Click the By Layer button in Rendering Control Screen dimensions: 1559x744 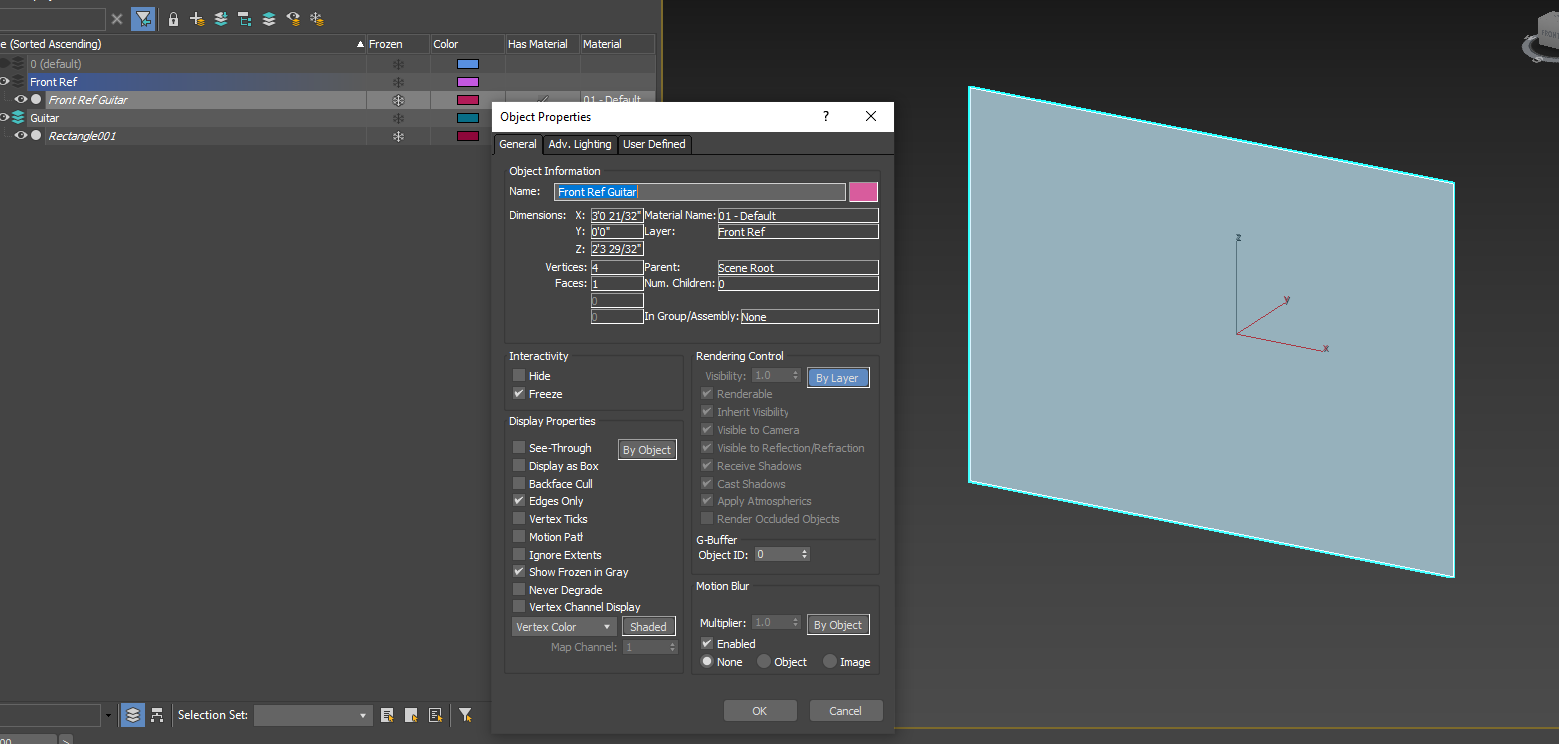click(x=838, y=378)
